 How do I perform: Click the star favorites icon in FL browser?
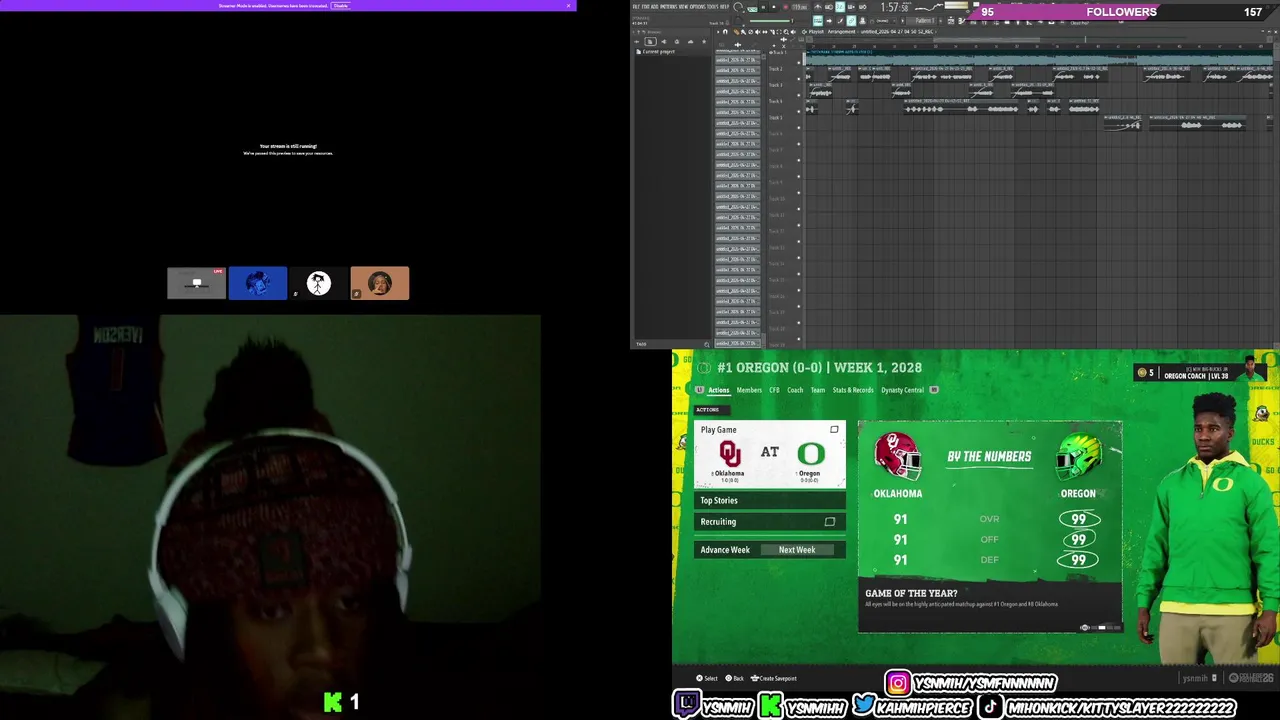(704, 41)
